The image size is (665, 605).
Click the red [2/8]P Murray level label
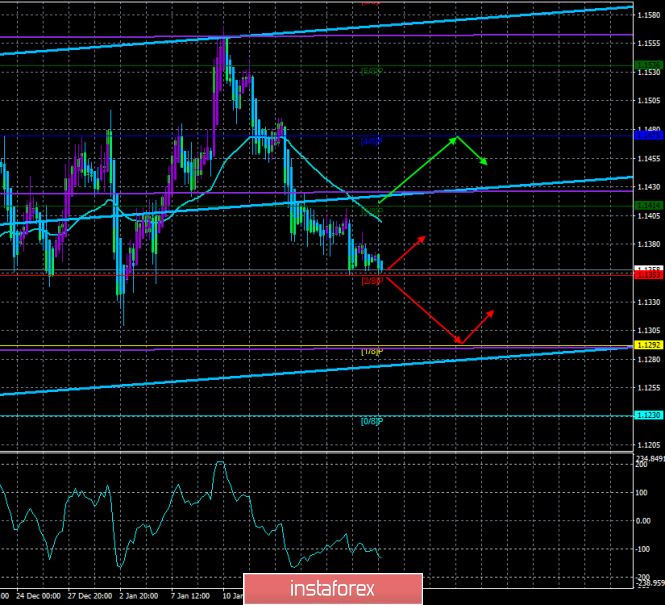point(372,281)
